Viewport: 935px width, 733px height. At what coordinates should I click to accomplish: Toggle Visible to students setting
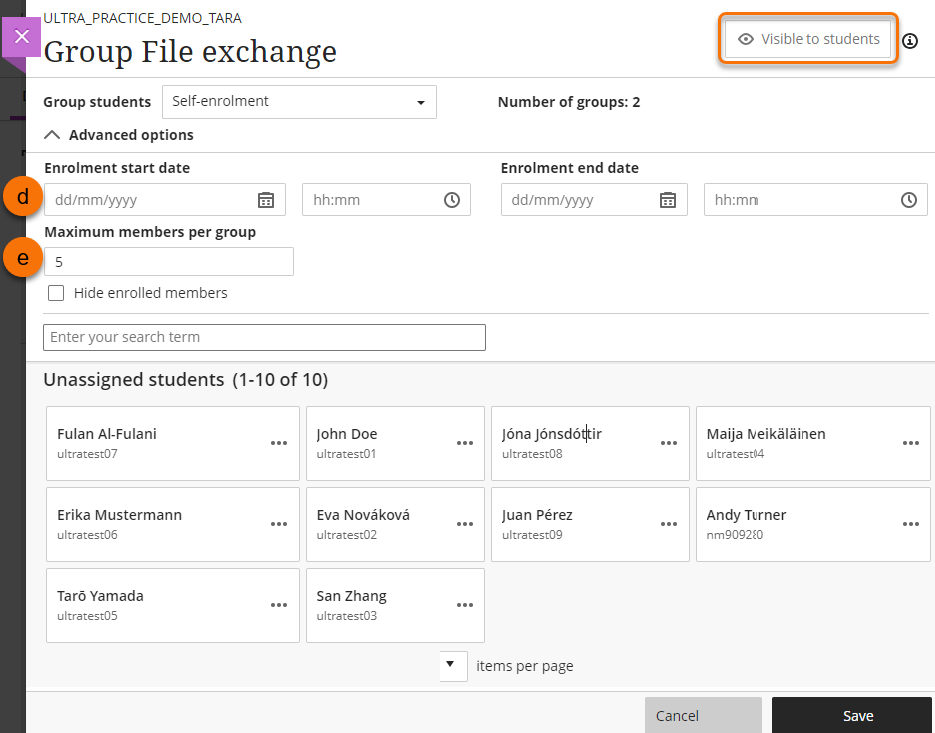coord(808,39)
